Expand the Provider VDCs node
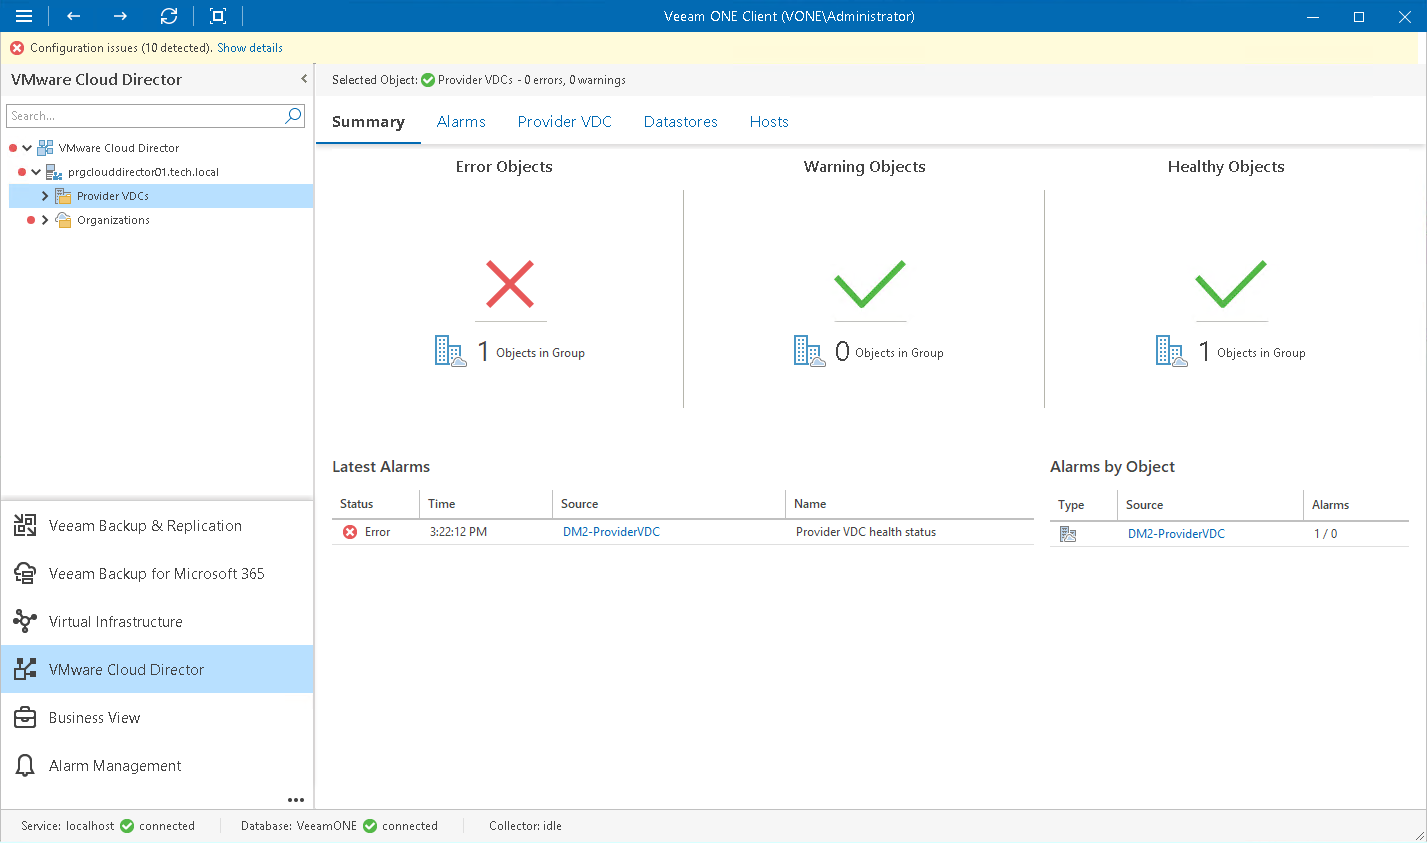The height and width of the screenshot is (843, 1427). [x=45, y=196]
